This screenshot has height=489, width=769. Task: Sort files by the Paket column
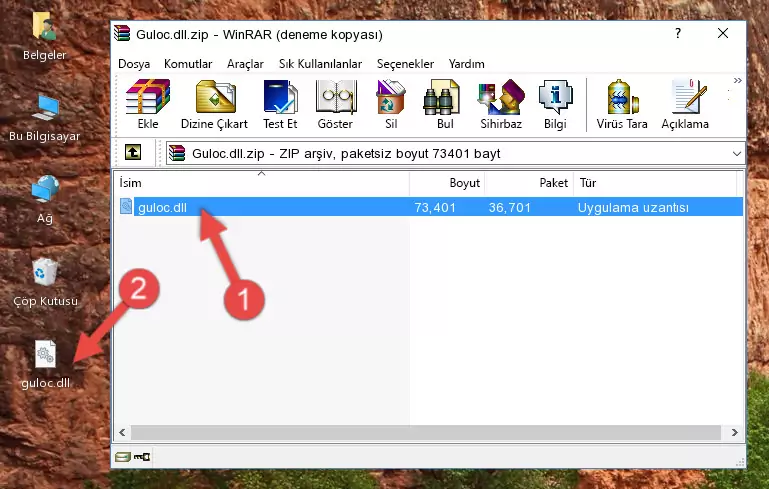tap(529, 183)
